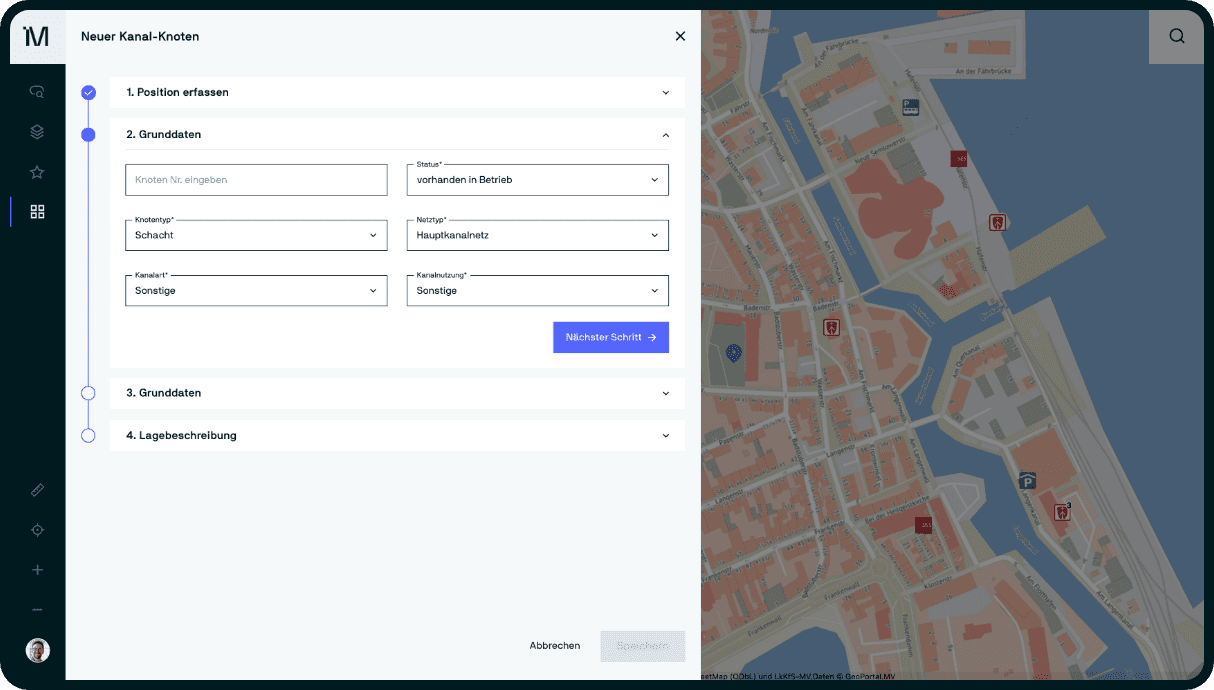This screenshot has width=1214, height=690.
Task: Close the Neuer Kanal-Knoten dialog
Action: (680, 36)
